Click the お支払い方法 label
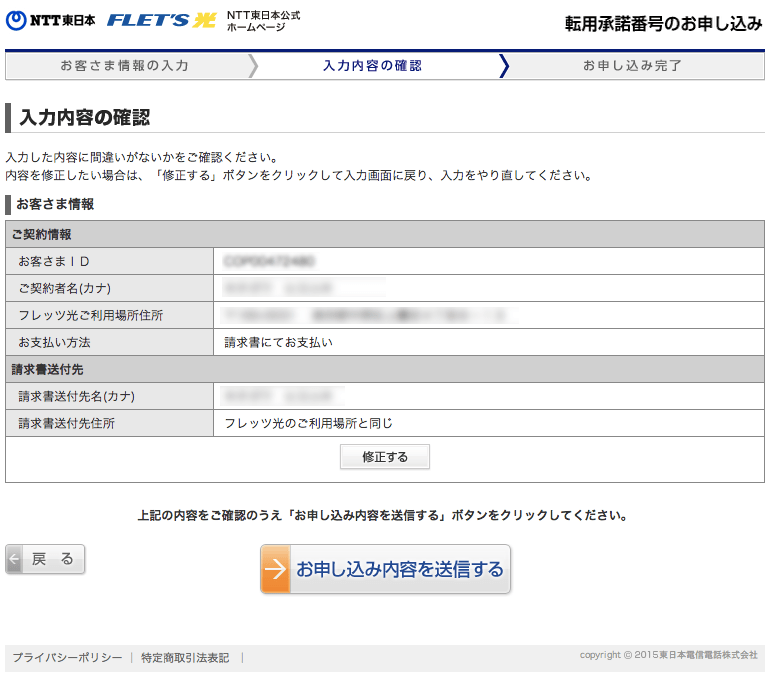The image size is (770, 675). point(55,342)
